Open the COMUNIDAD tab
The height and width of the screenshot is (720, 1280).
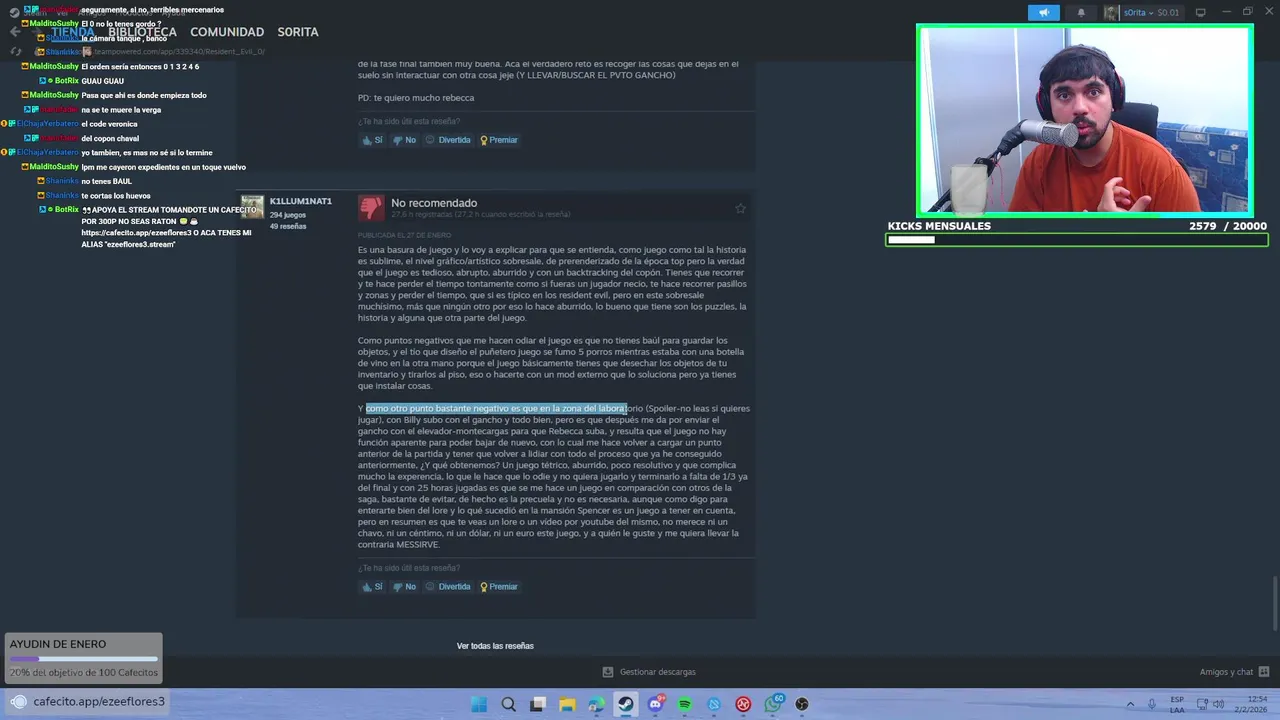click(x=227, y=32)
